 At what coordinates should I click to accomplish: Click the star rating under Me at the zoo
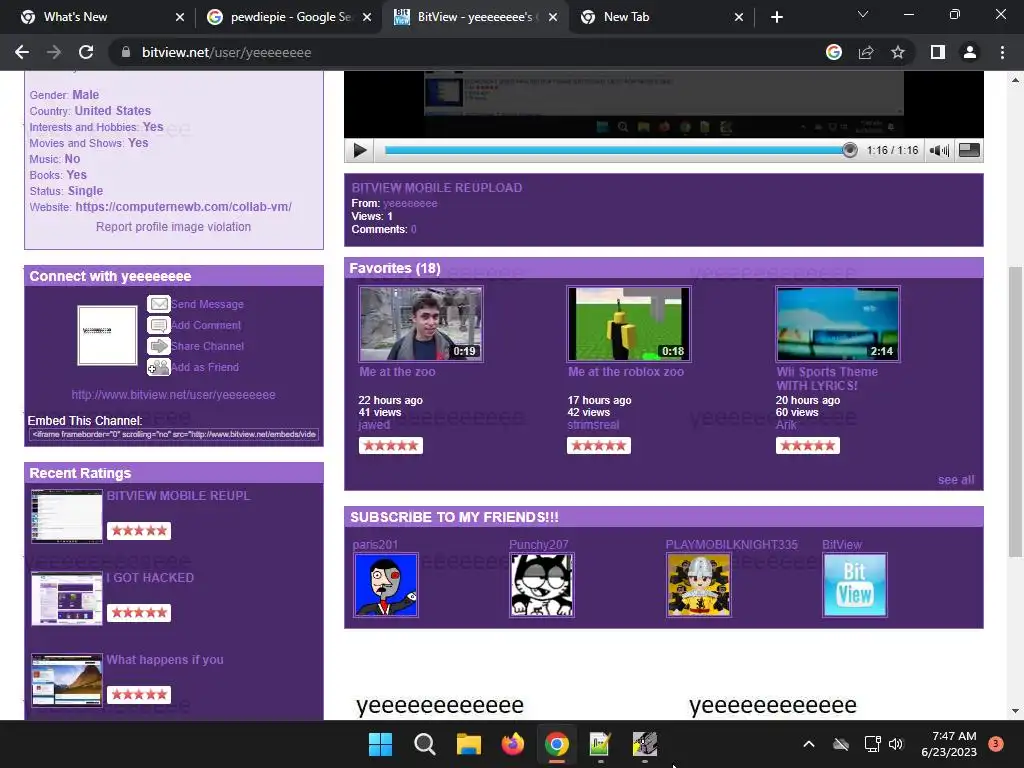pyautogui.click(x=391, y=445)
